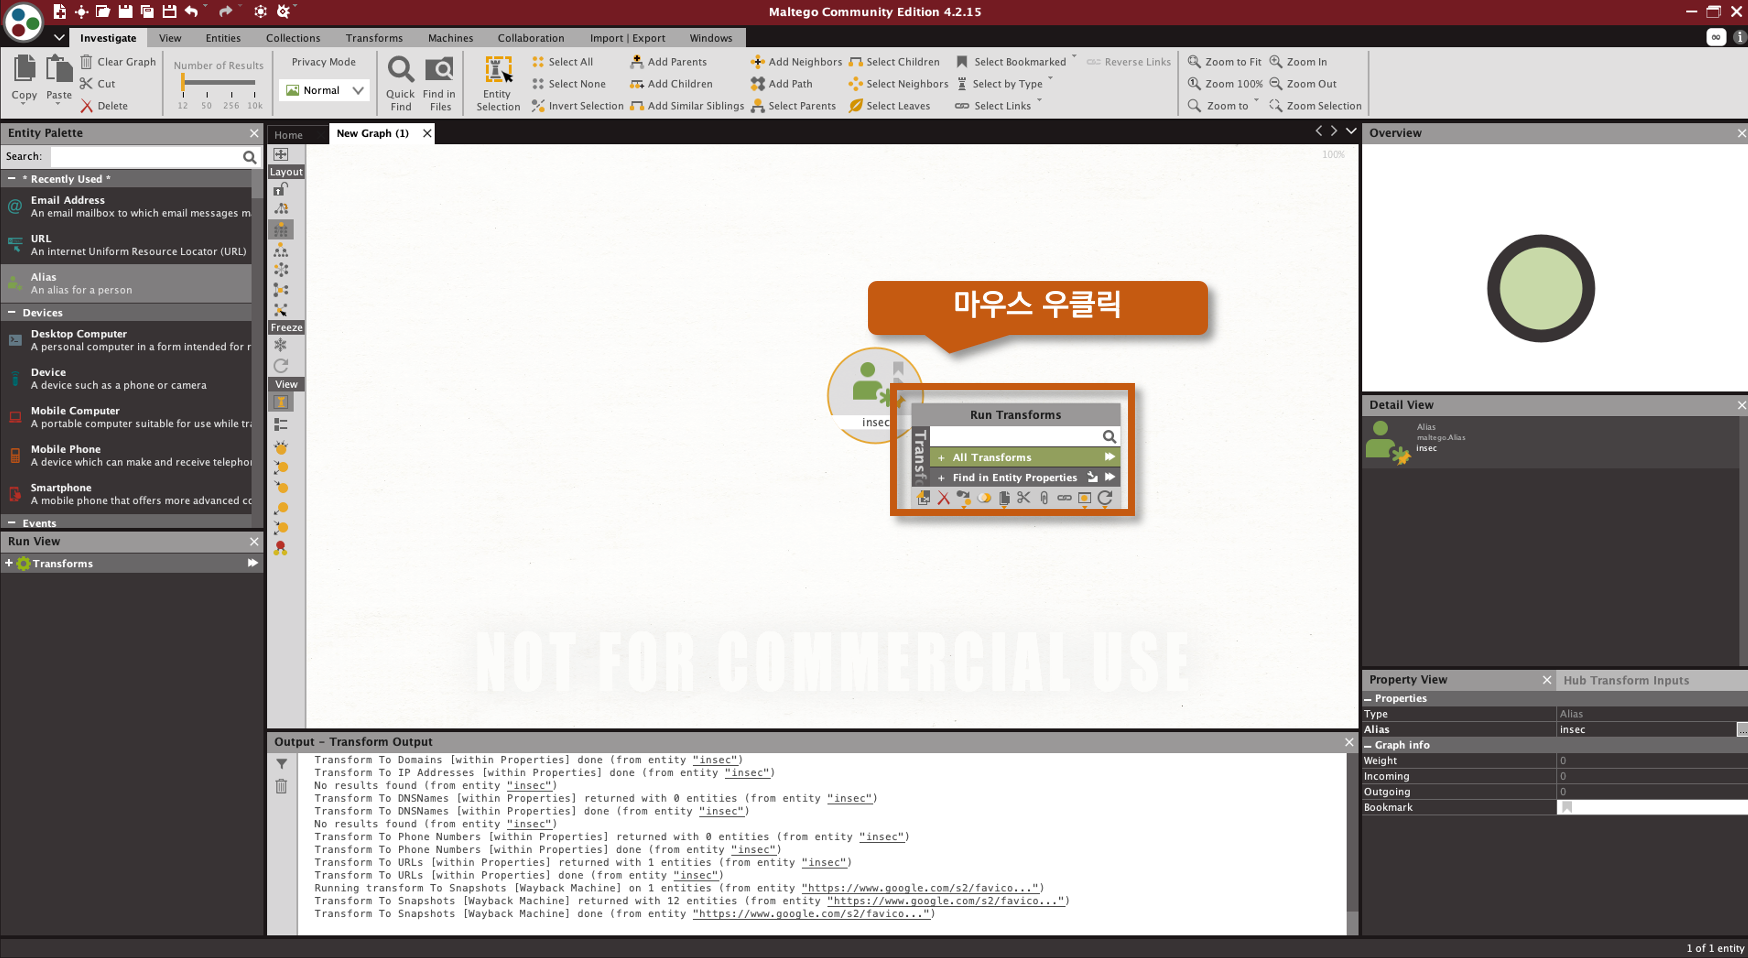Open the Entities ribbon tab
This screenshot has height=958, width=1748.
click(223, 38)
